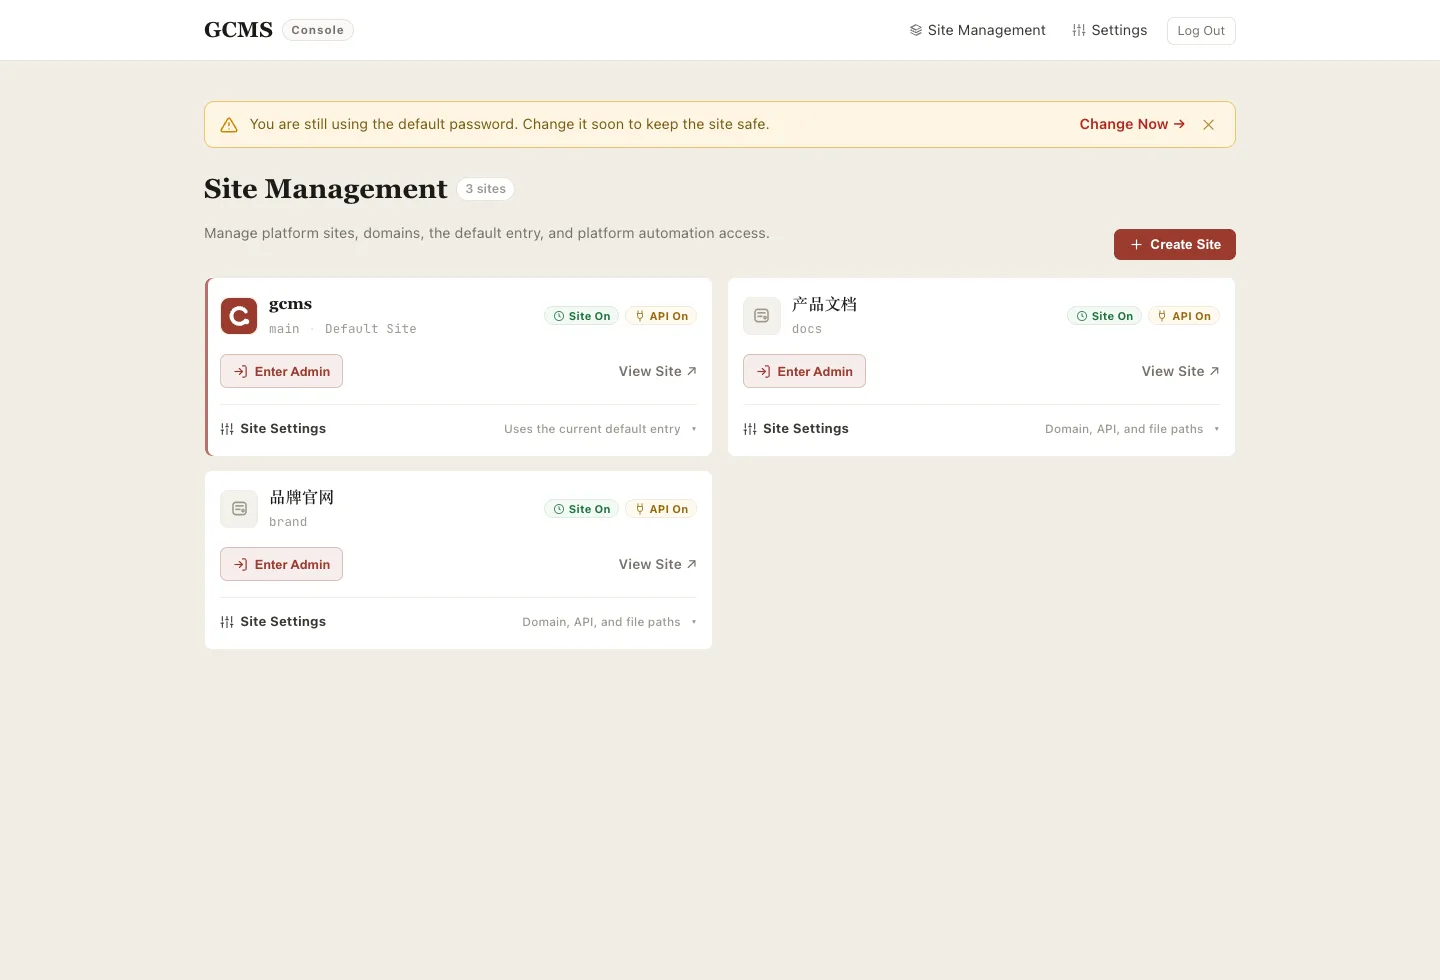Open View Site for 产品文档
Image resolution: width=1440 pixels, height=980 pixels.
tap(1180, 371)
